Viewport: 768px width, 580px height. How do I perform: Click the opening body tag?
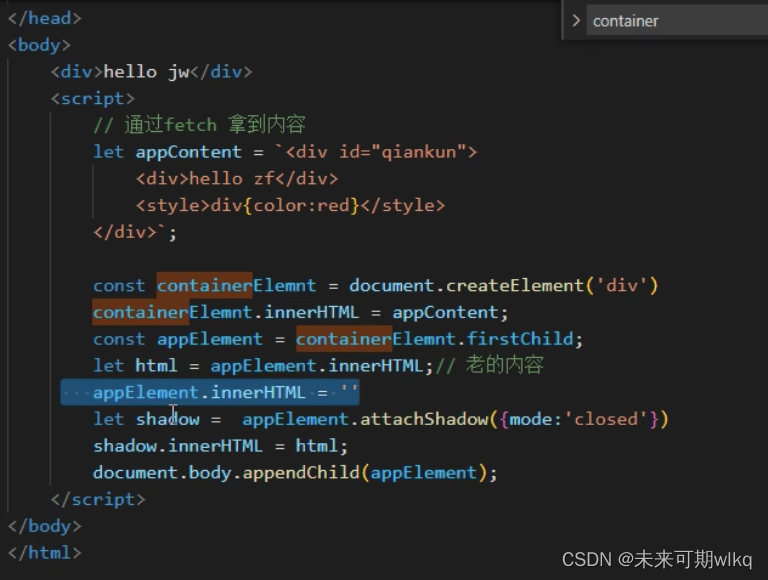click(x=39, y=45)
